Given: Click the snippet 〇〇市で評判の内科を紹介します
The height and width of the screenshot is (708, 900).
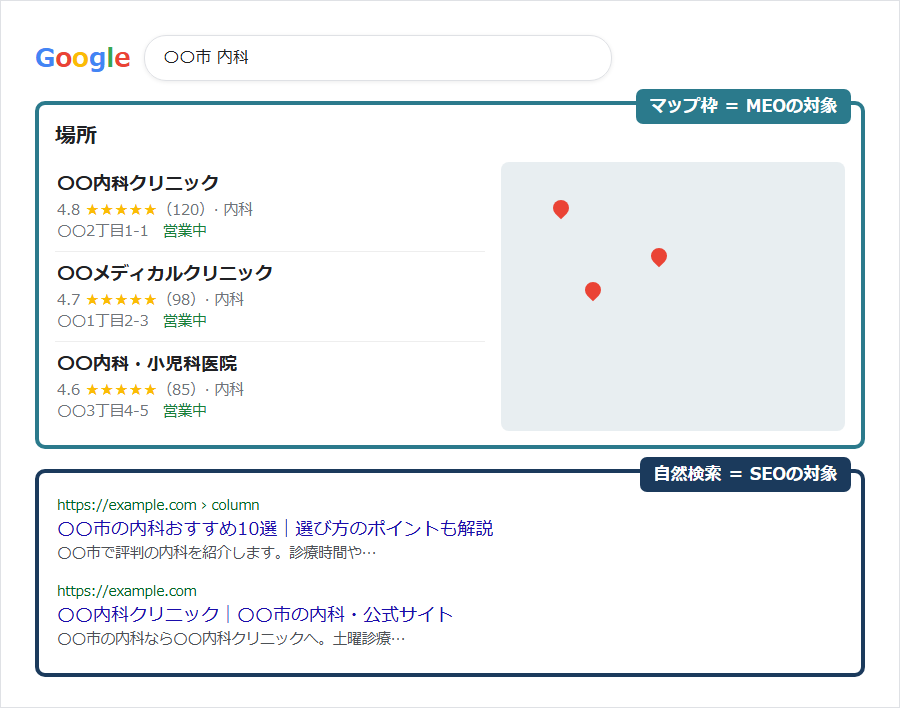Looking at the screenshot, I should tap(217, 553).
